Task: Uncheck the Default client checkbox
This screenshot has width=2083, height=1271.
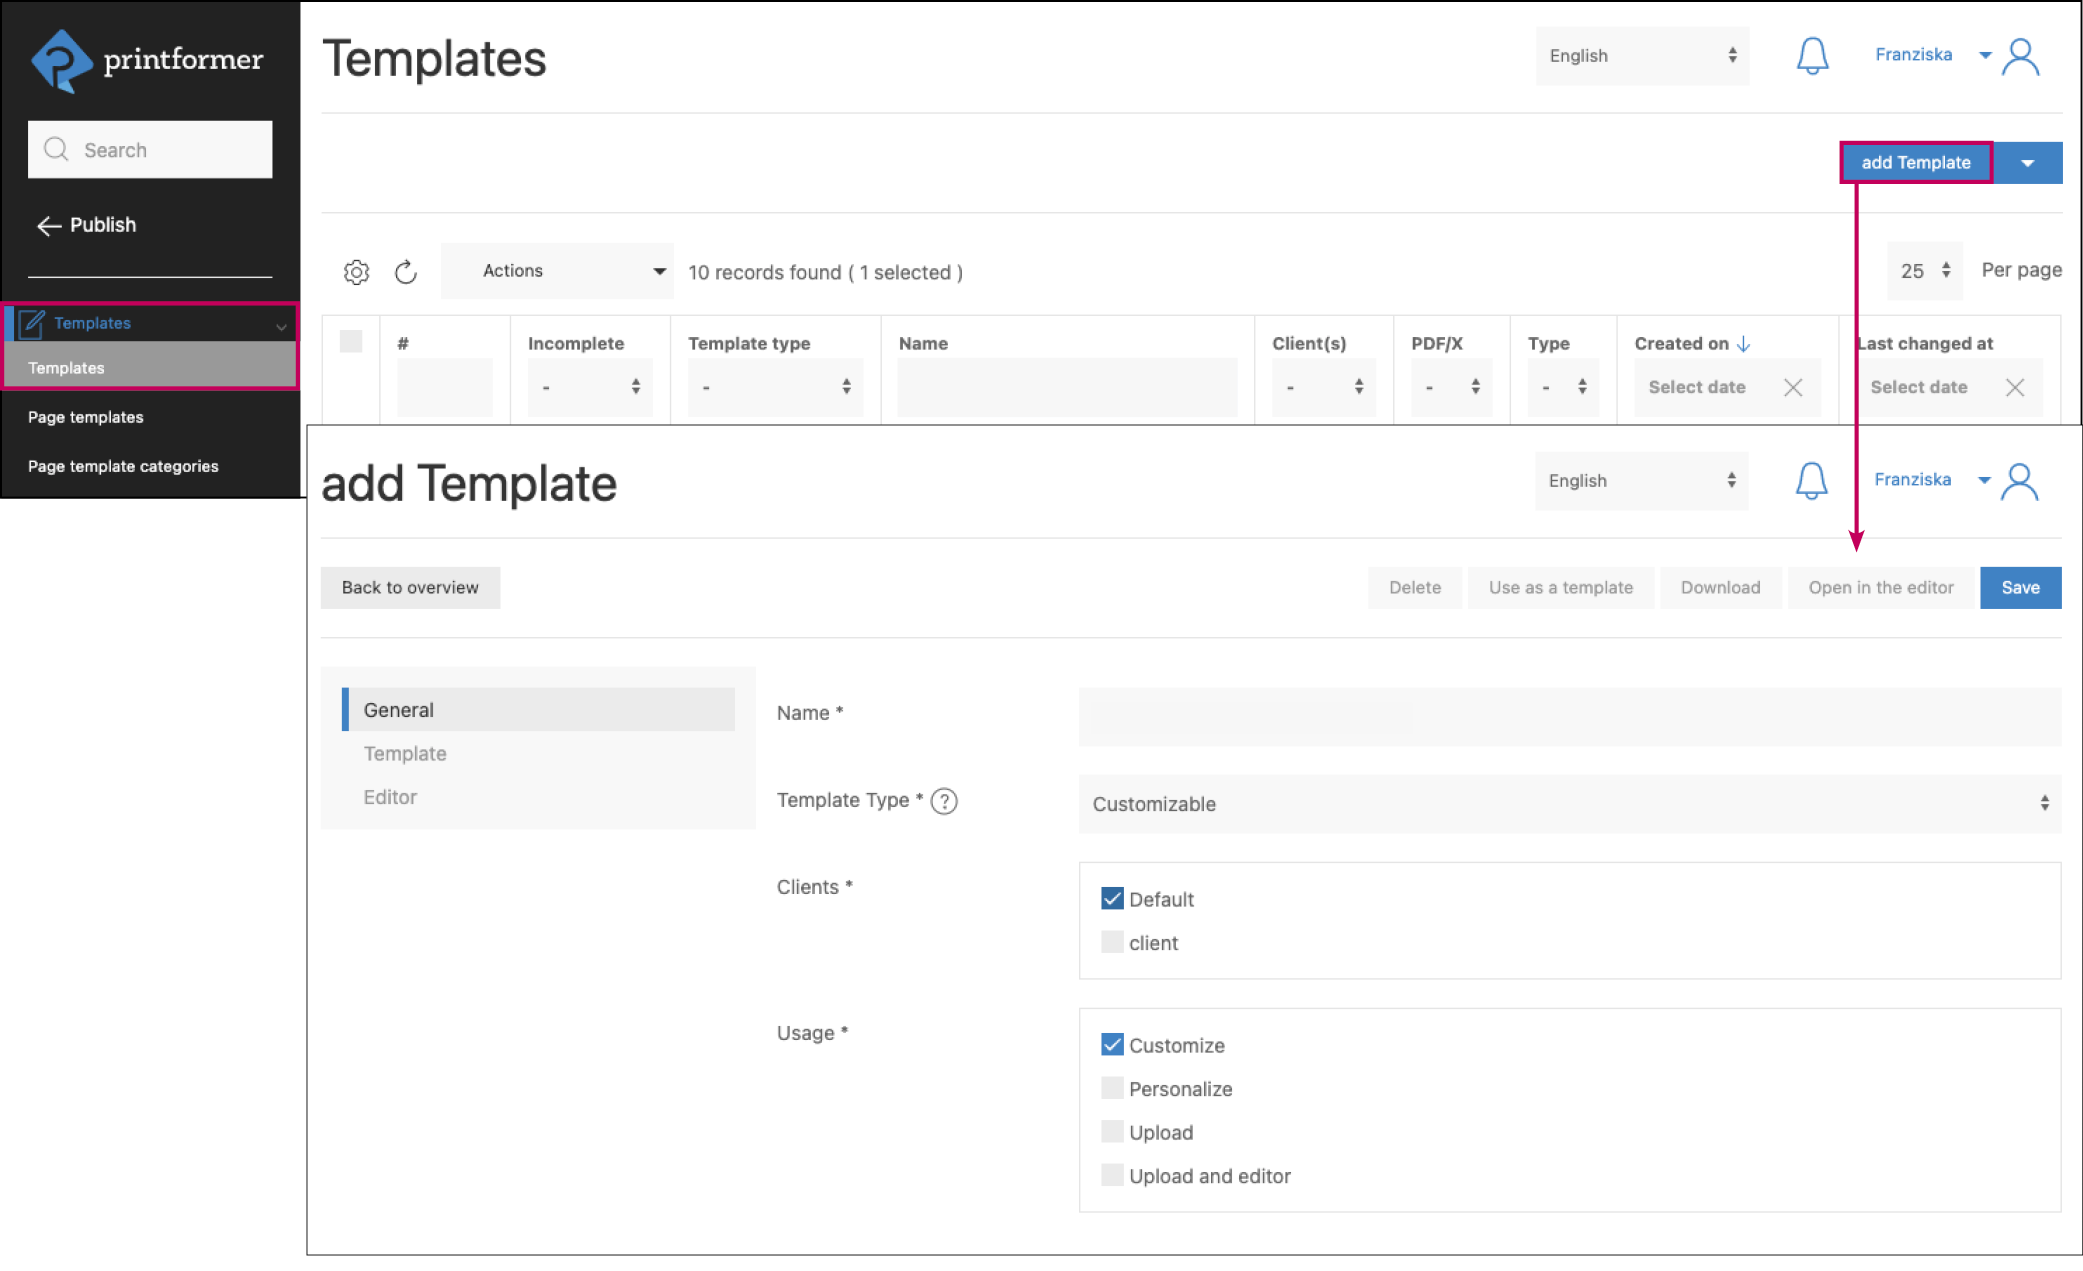Action: click(x=1112, y=898)
